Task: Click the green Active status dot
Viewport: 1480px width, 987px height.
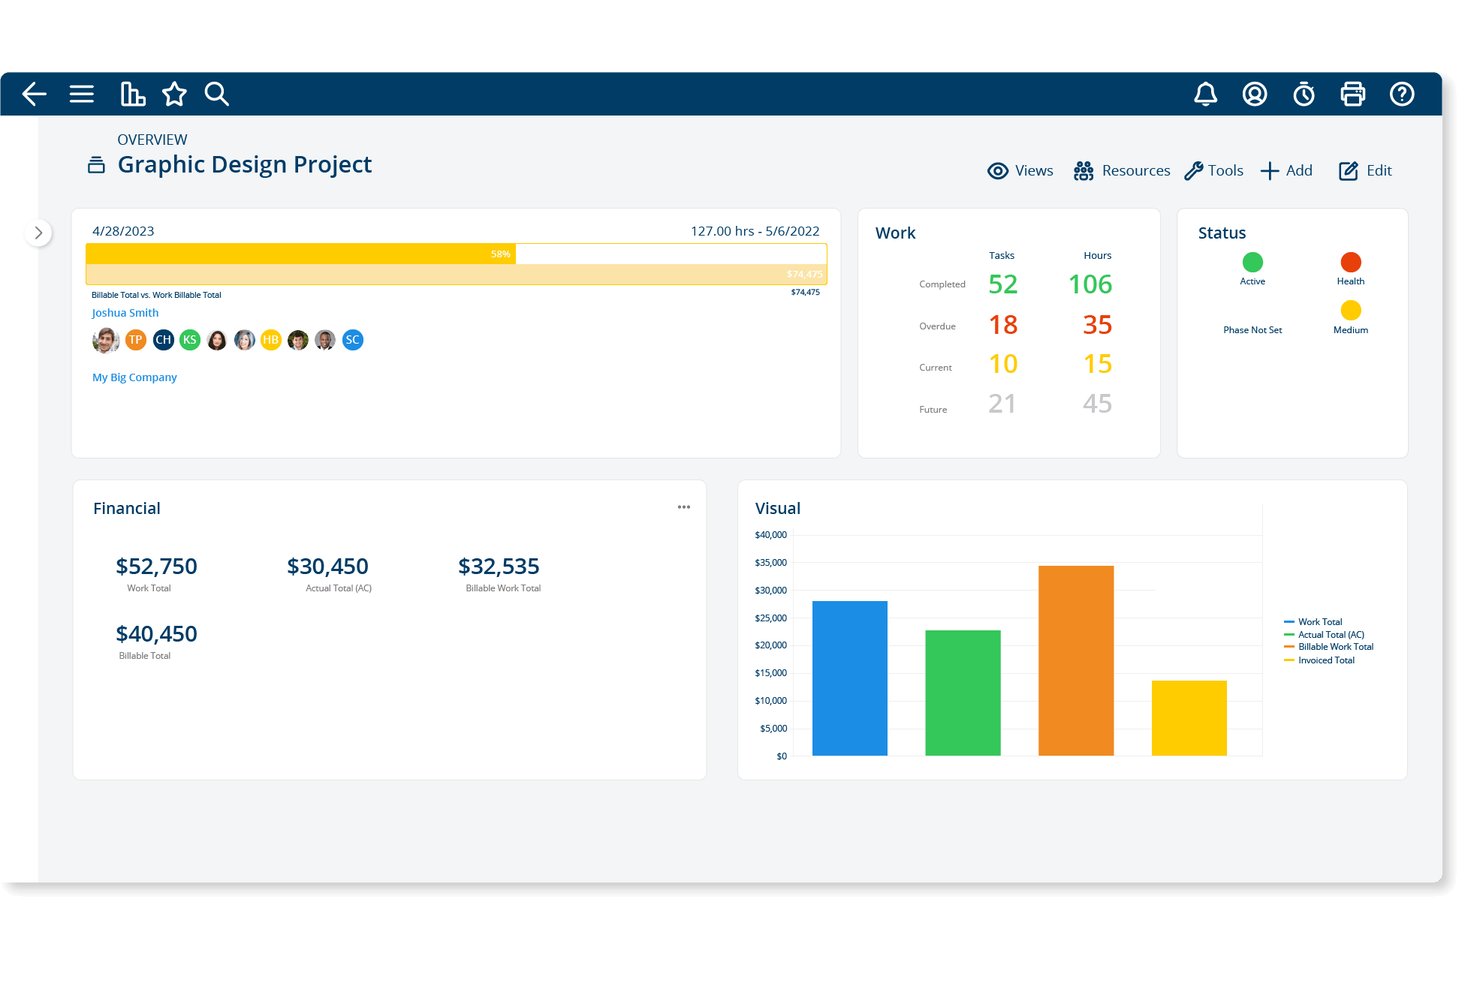Action: click(1252, 262)
